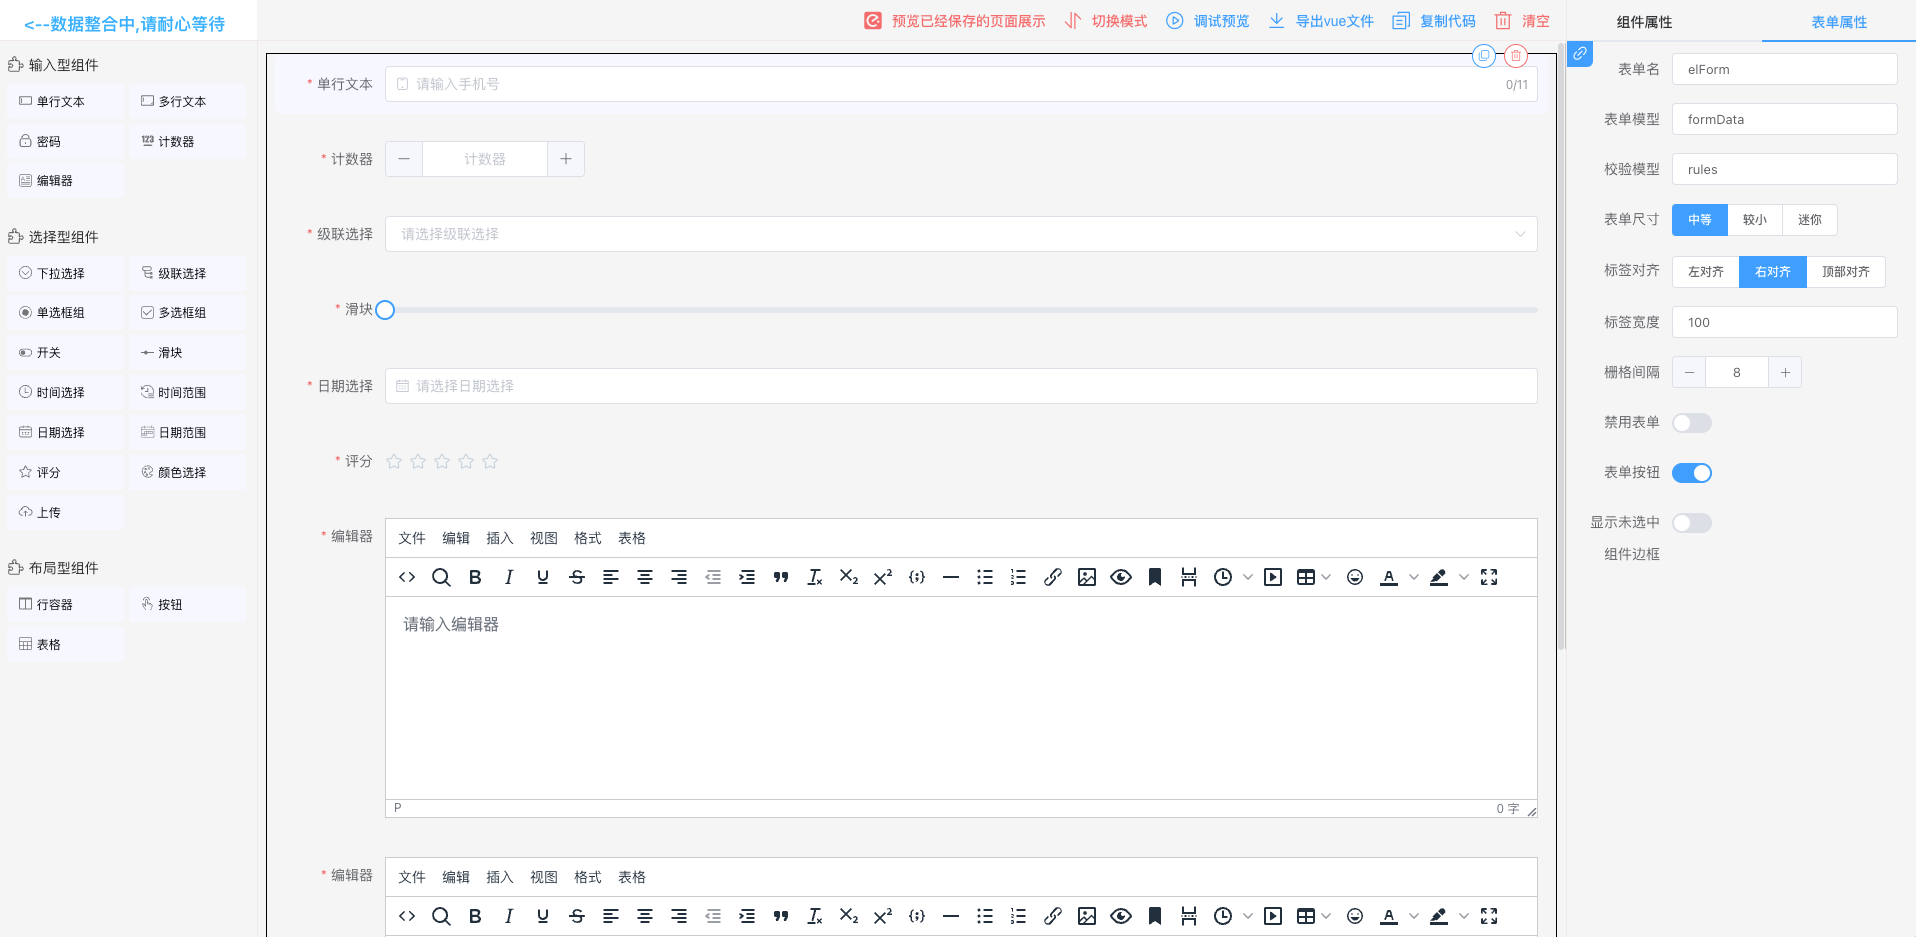This screenshot has height=937, width=1916.
Task: Open text color dropdown arrow in second editor
Action: point(1414,916)
